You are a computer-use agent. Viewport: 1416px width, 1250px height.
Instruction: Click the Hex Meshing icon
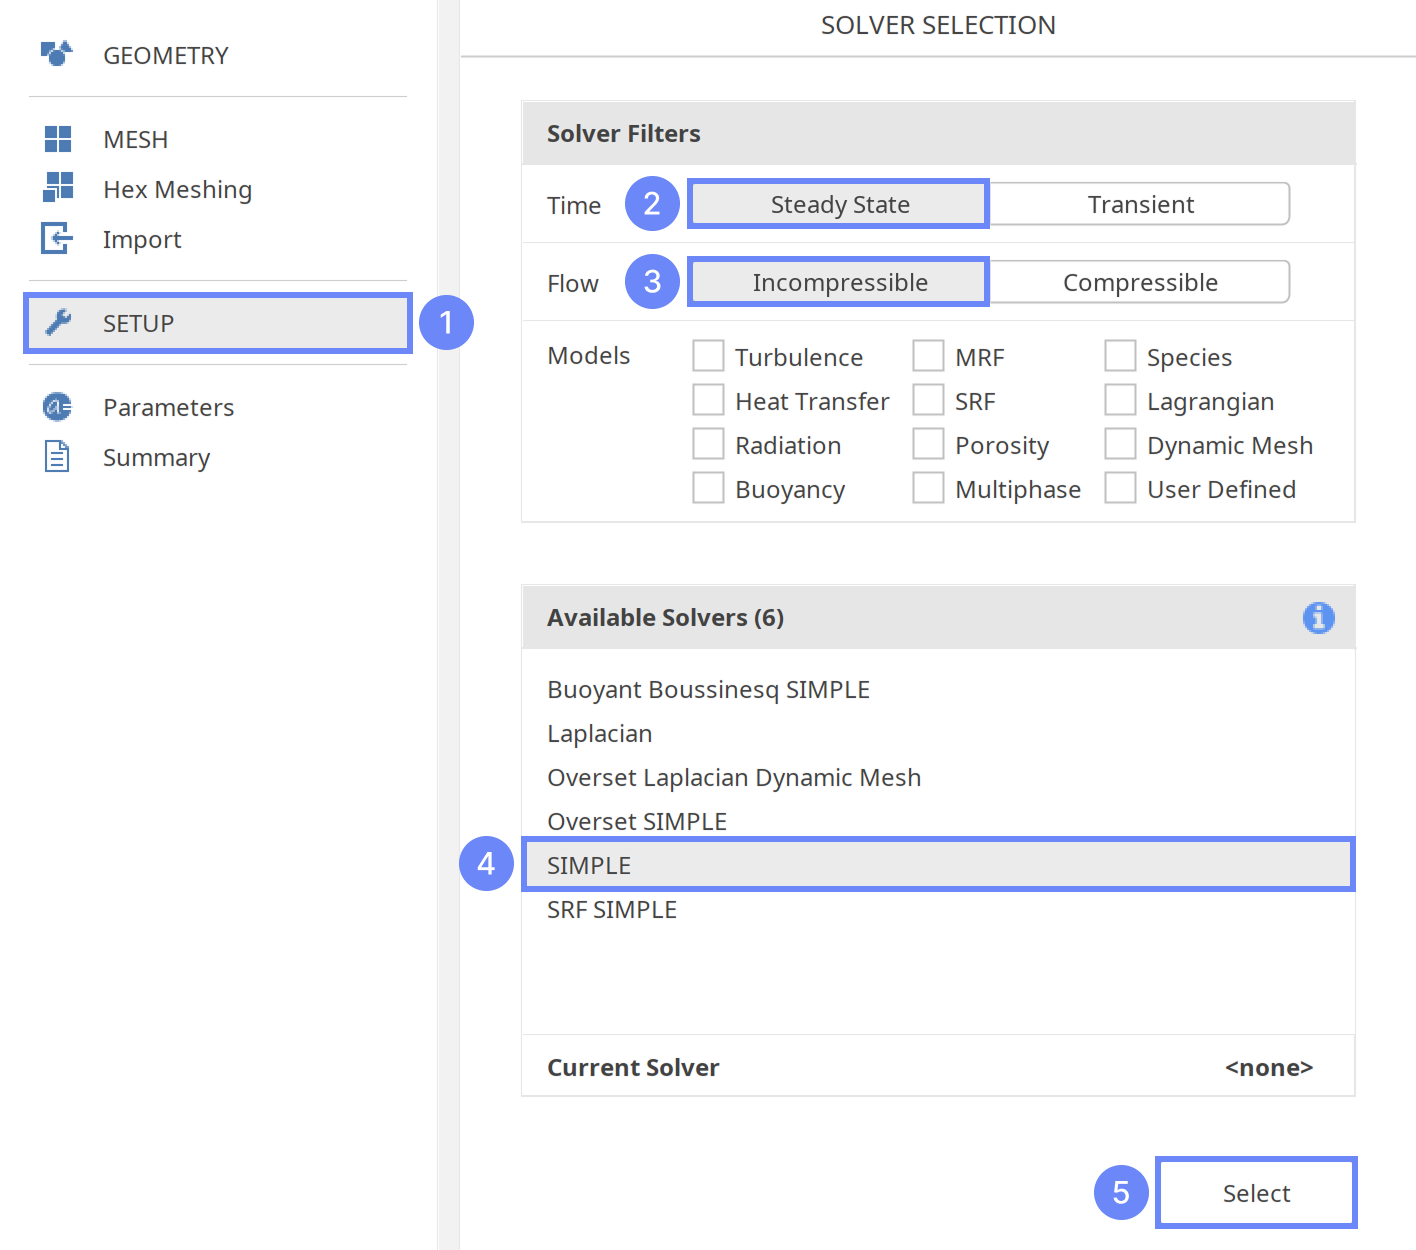coord(58,188)
